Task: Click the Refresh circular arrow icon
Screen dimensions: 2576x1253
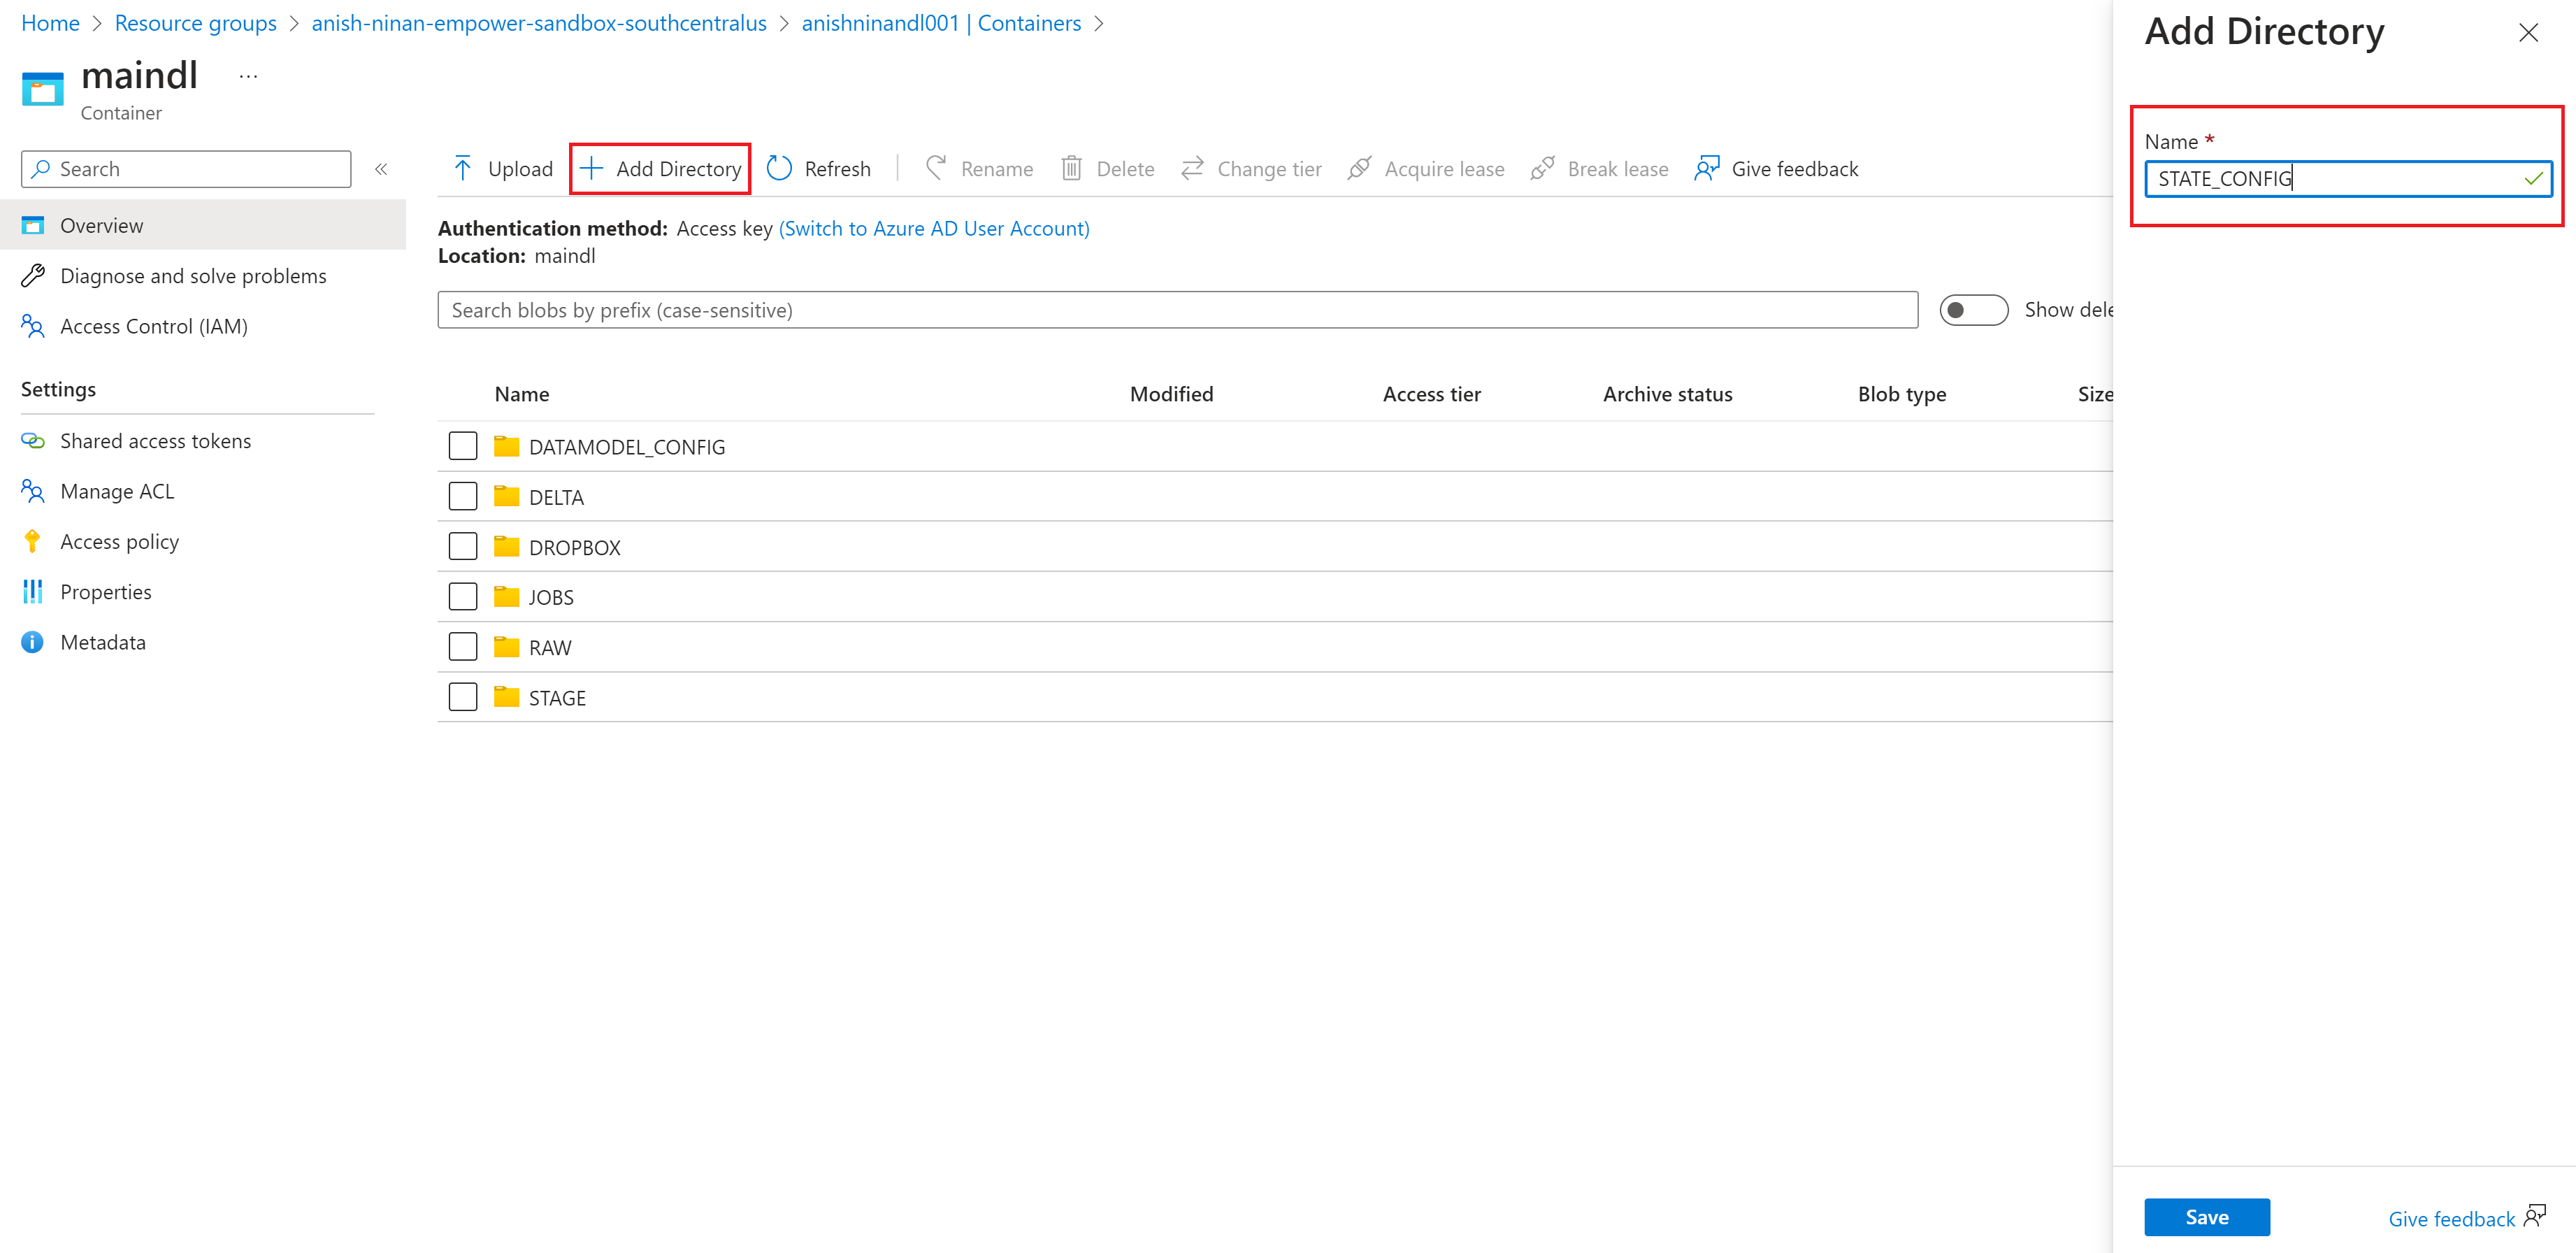Action: (779, 168)
